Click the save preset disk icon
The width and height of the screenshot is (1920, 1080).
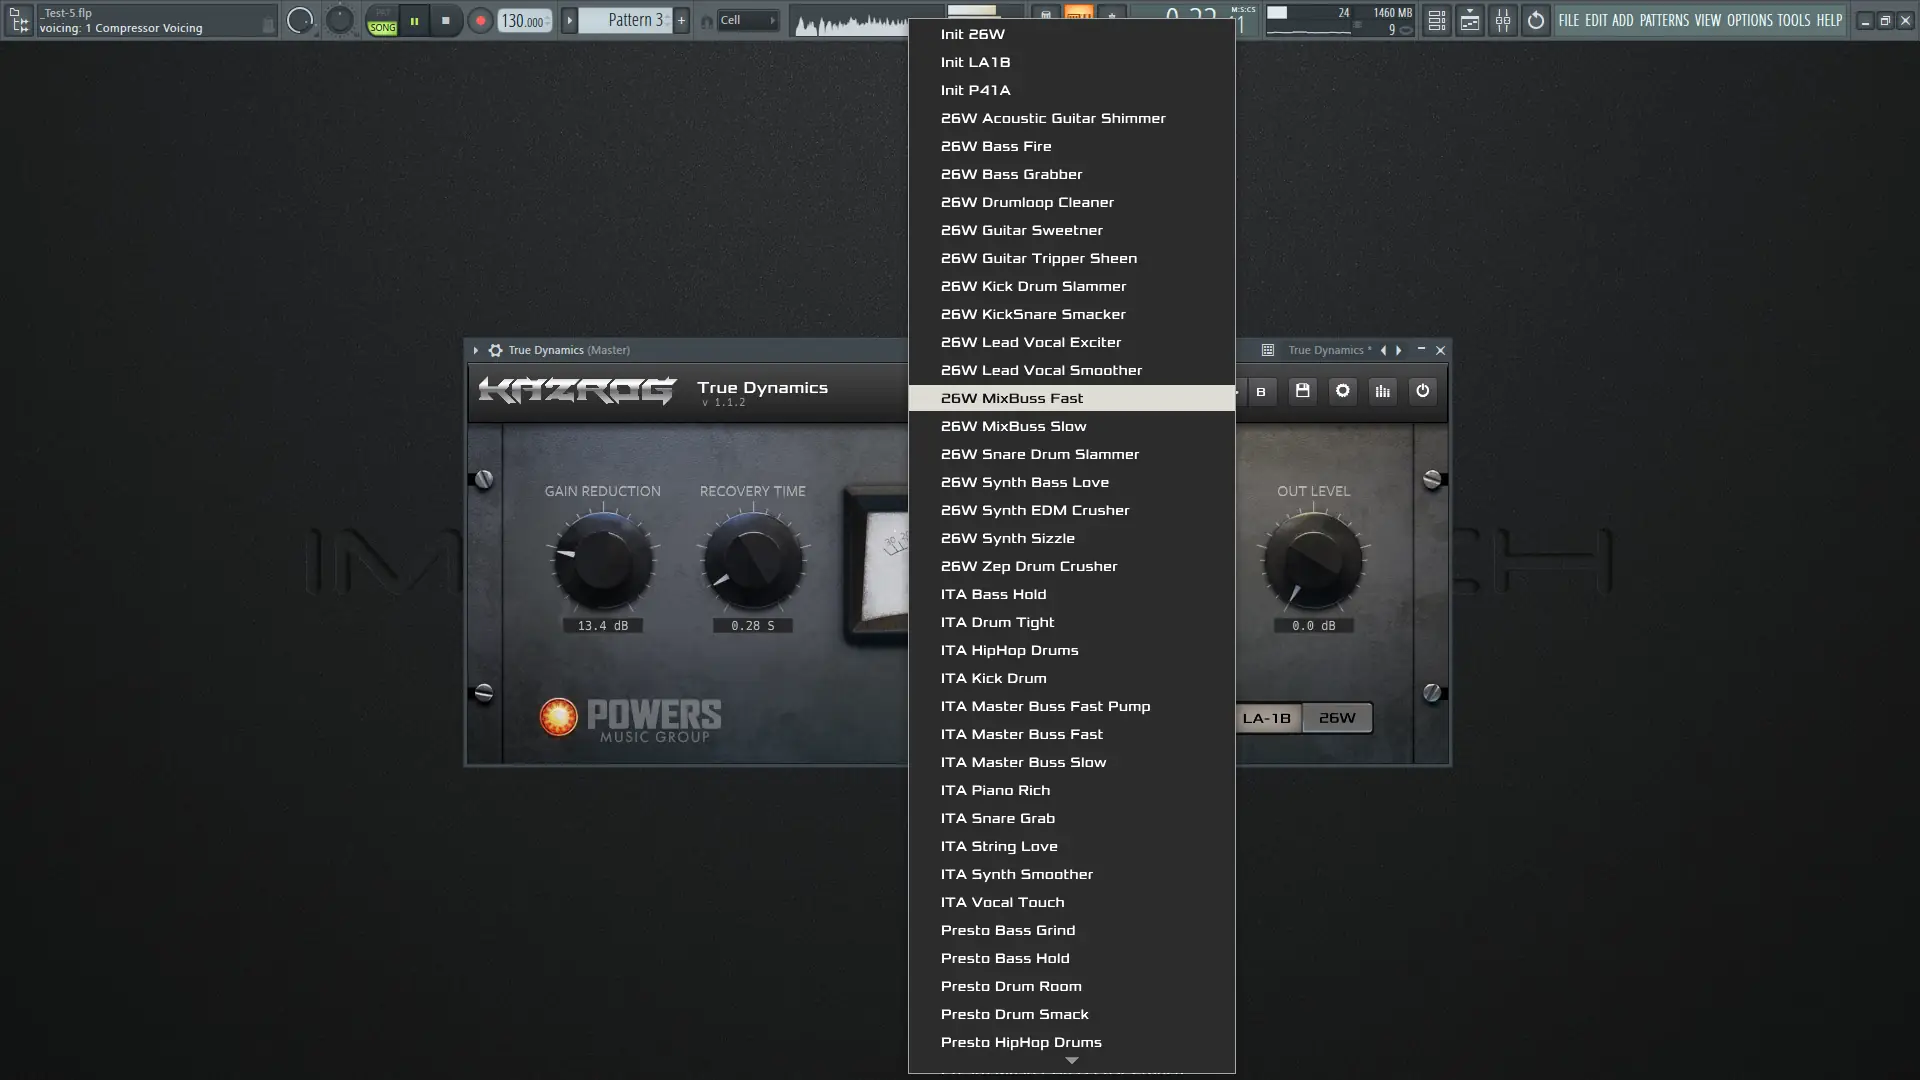point(1302,391)
